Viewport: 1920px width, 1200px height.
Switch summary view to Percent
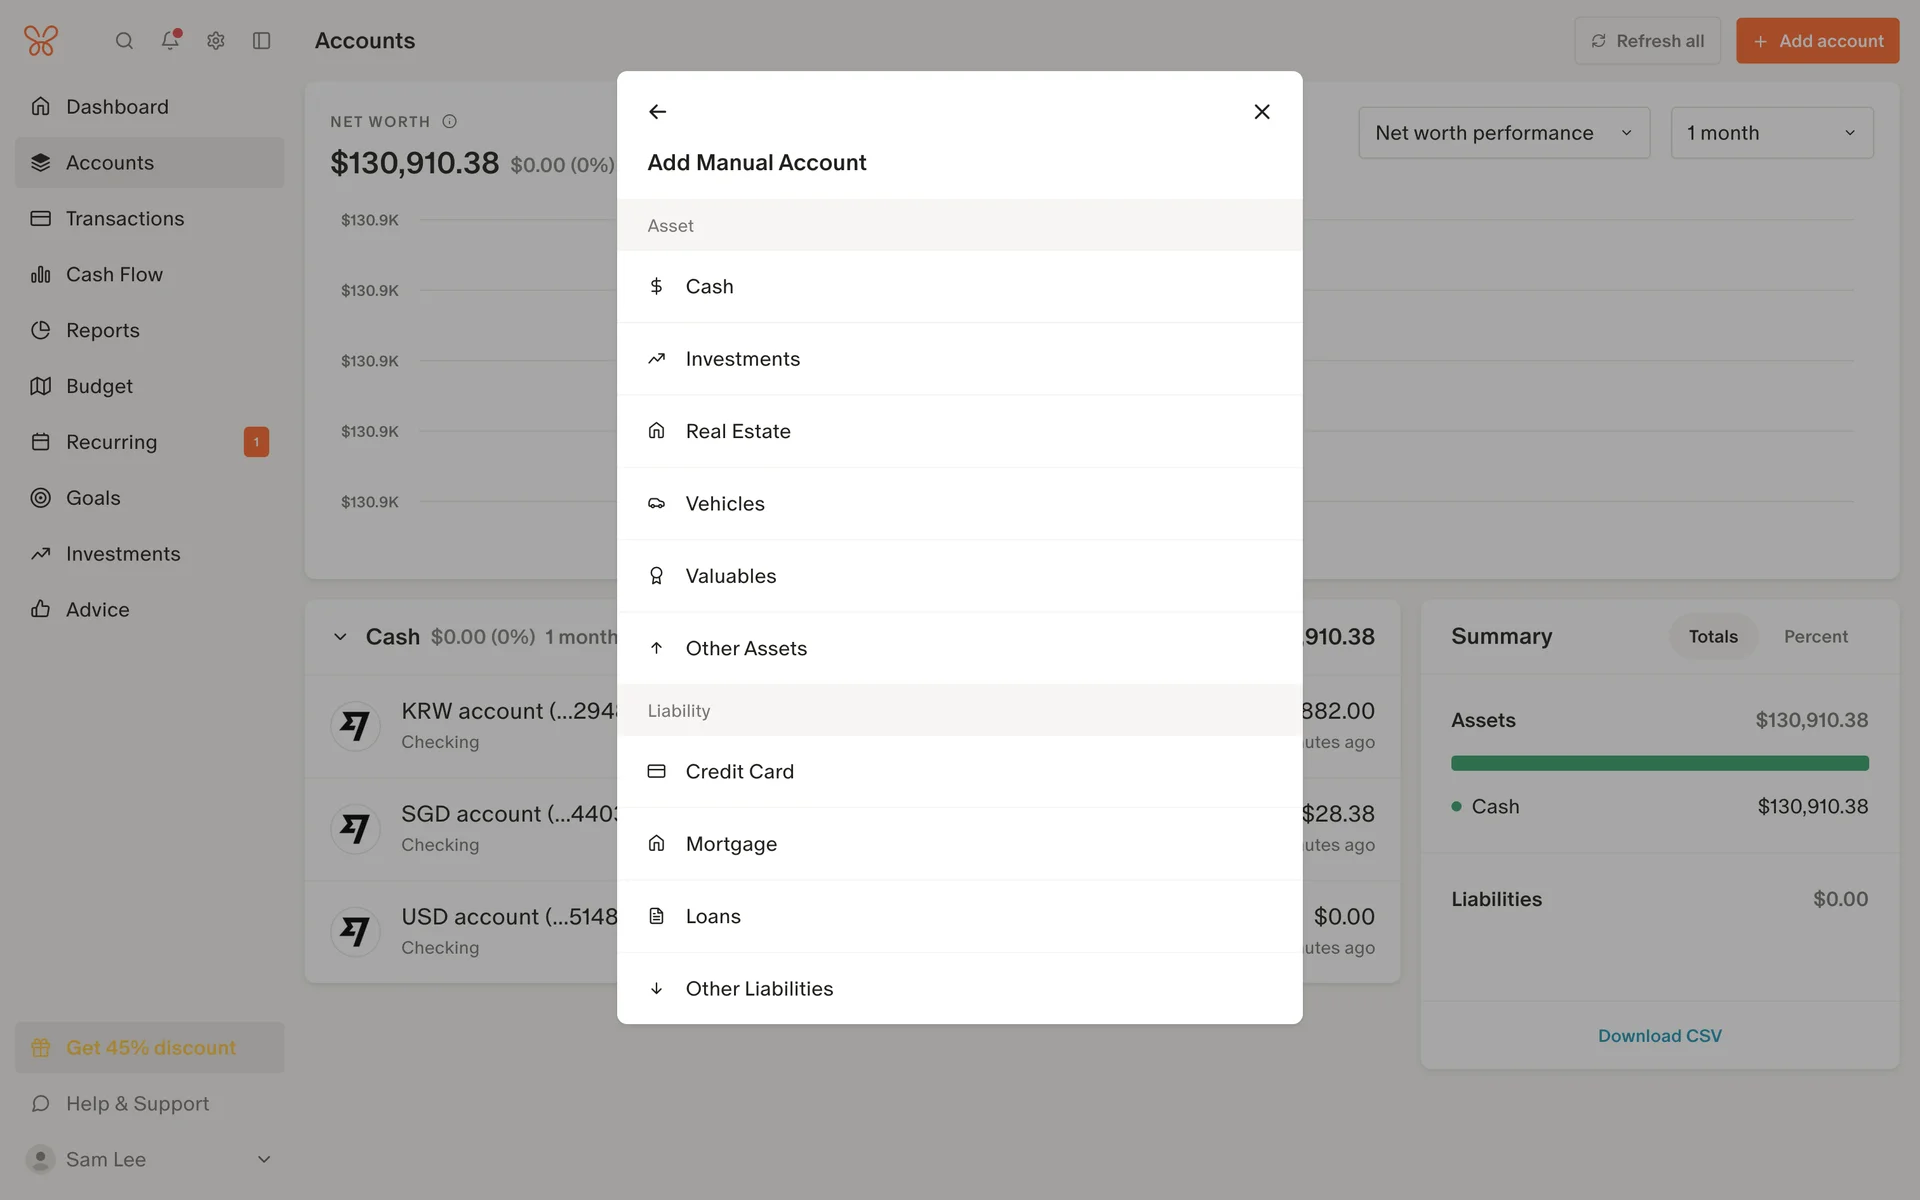(1815, 637)
